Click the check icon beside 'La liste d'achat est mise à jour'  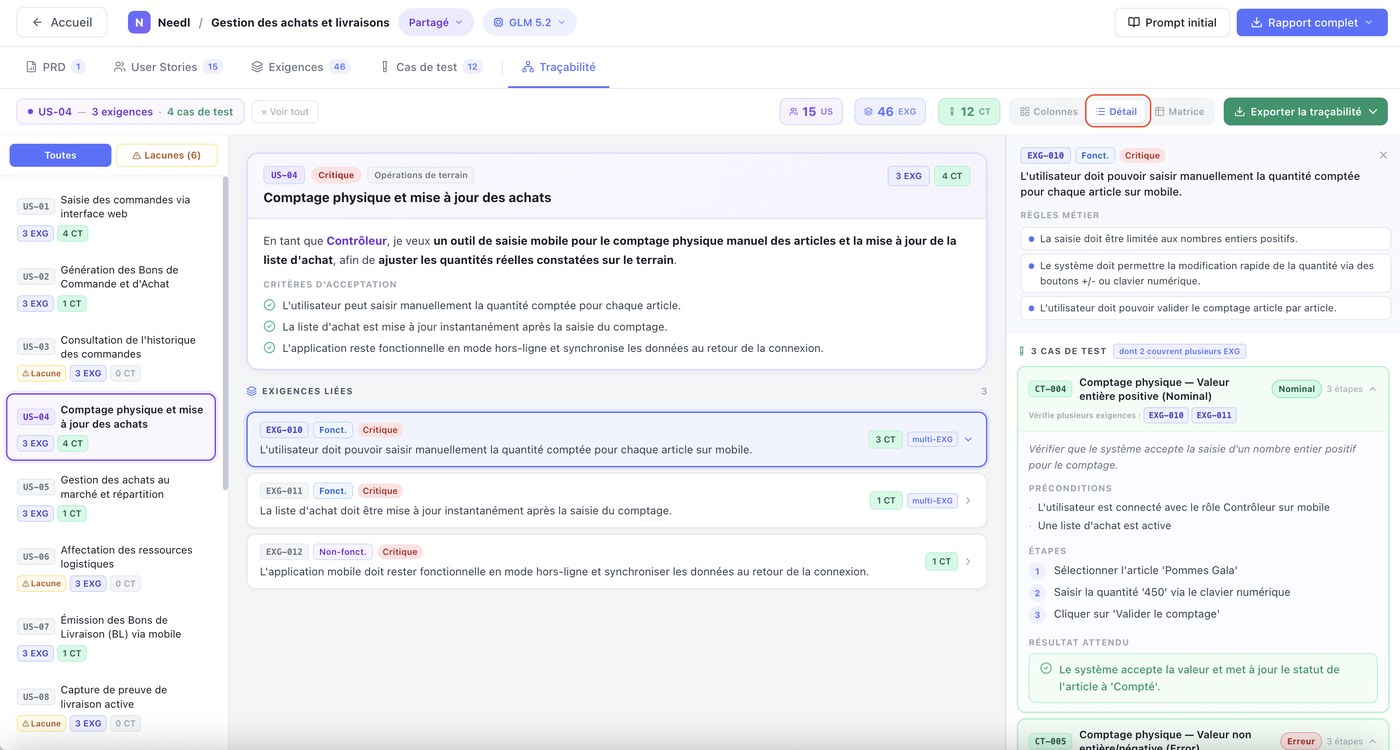click(x=269, y=327)
